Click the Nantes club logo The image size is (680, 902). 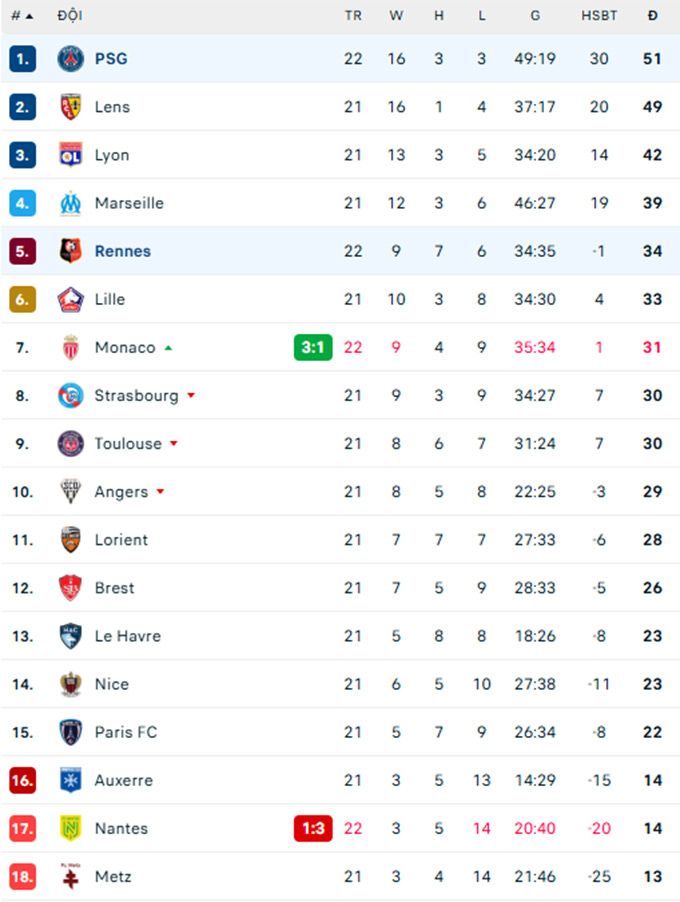[x=71, y=828]
